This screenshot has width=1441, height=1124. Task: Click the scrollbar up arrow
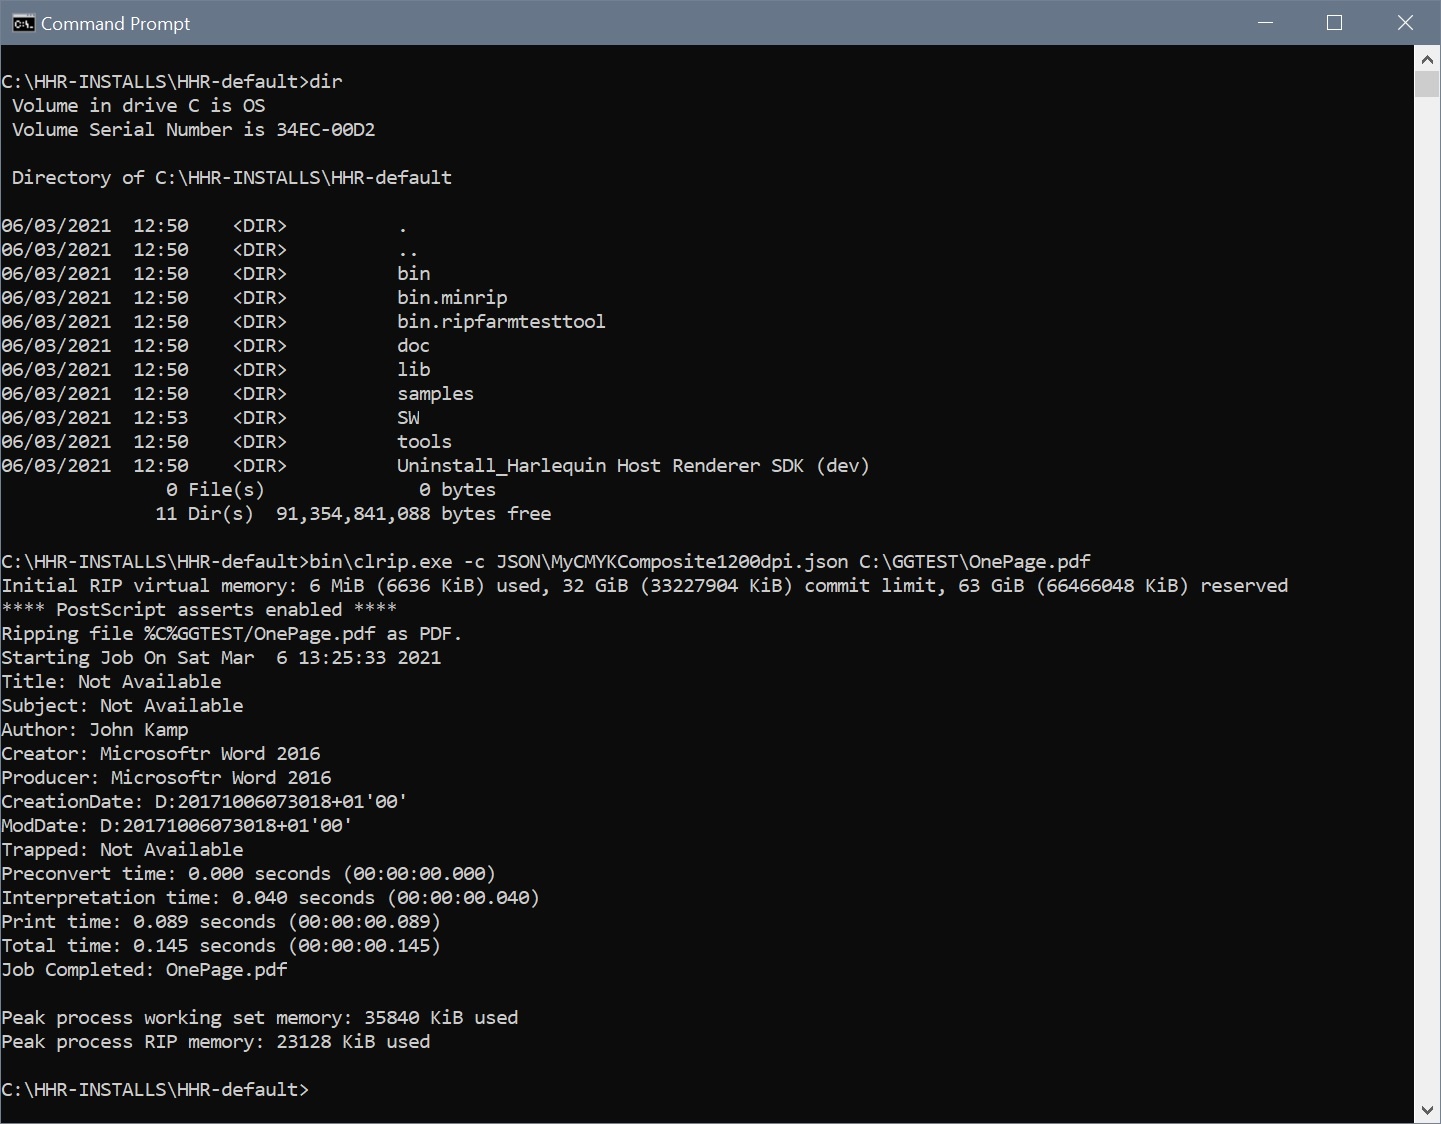click(x=1427, y=59)
